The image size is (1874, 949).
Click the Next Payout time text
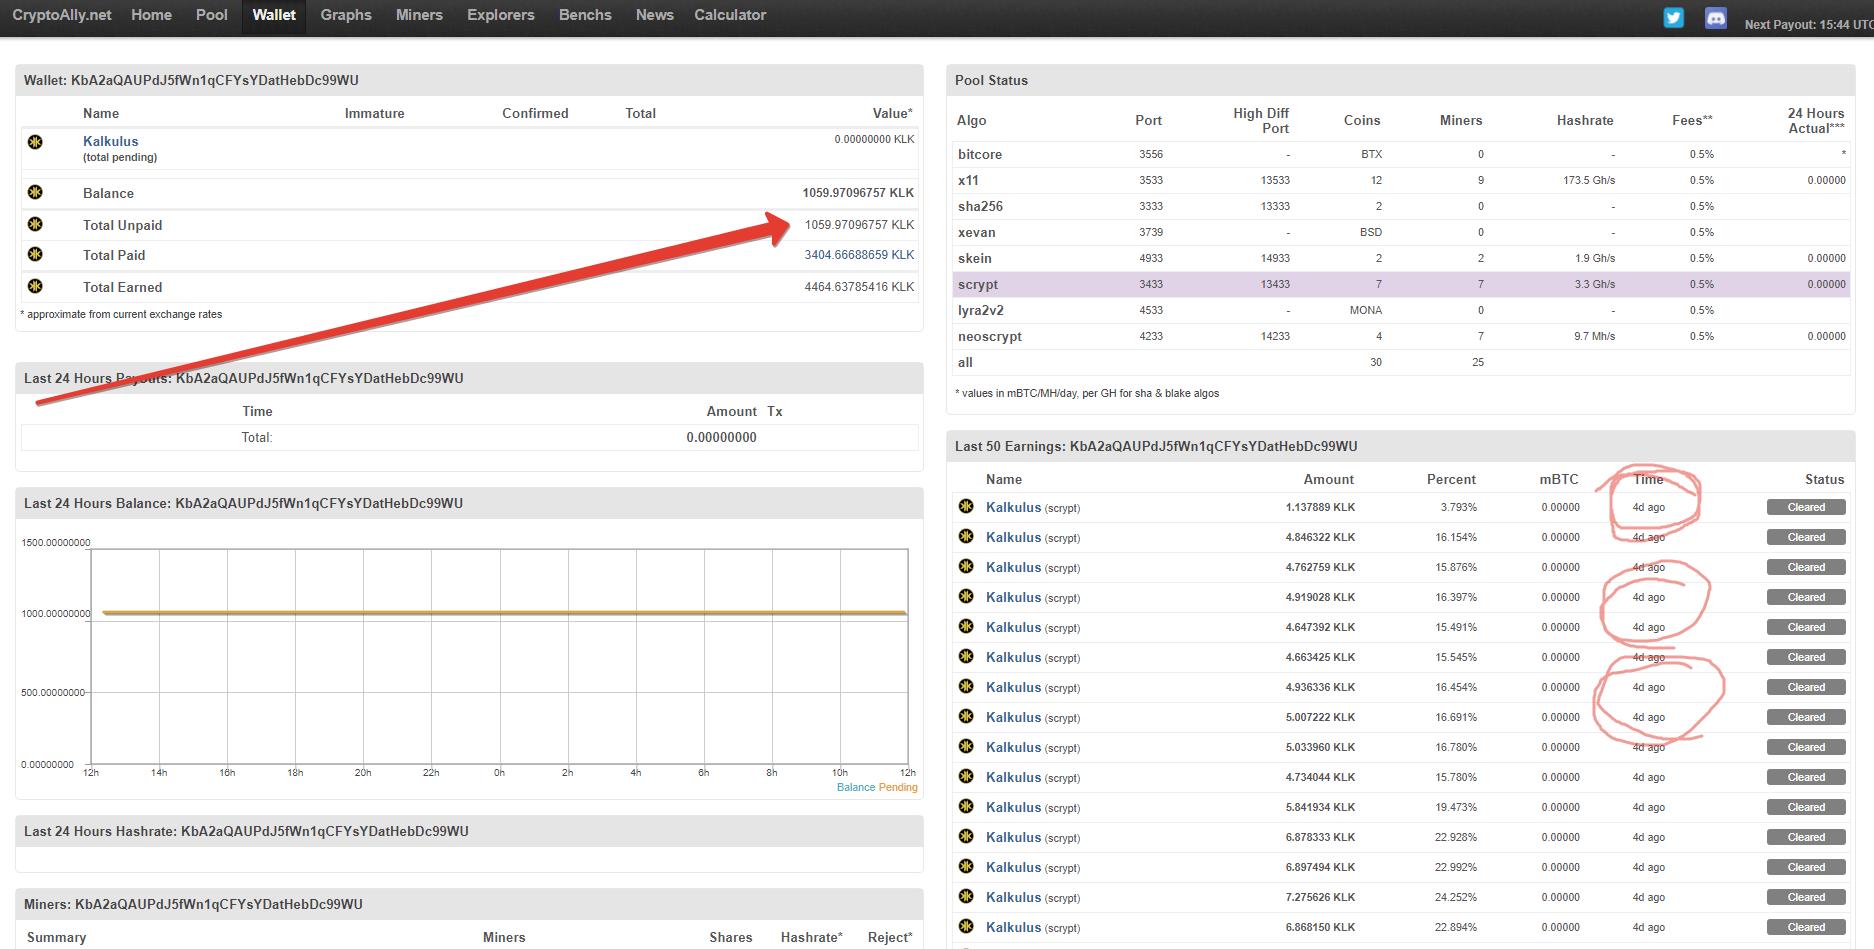pos(1808,24)
